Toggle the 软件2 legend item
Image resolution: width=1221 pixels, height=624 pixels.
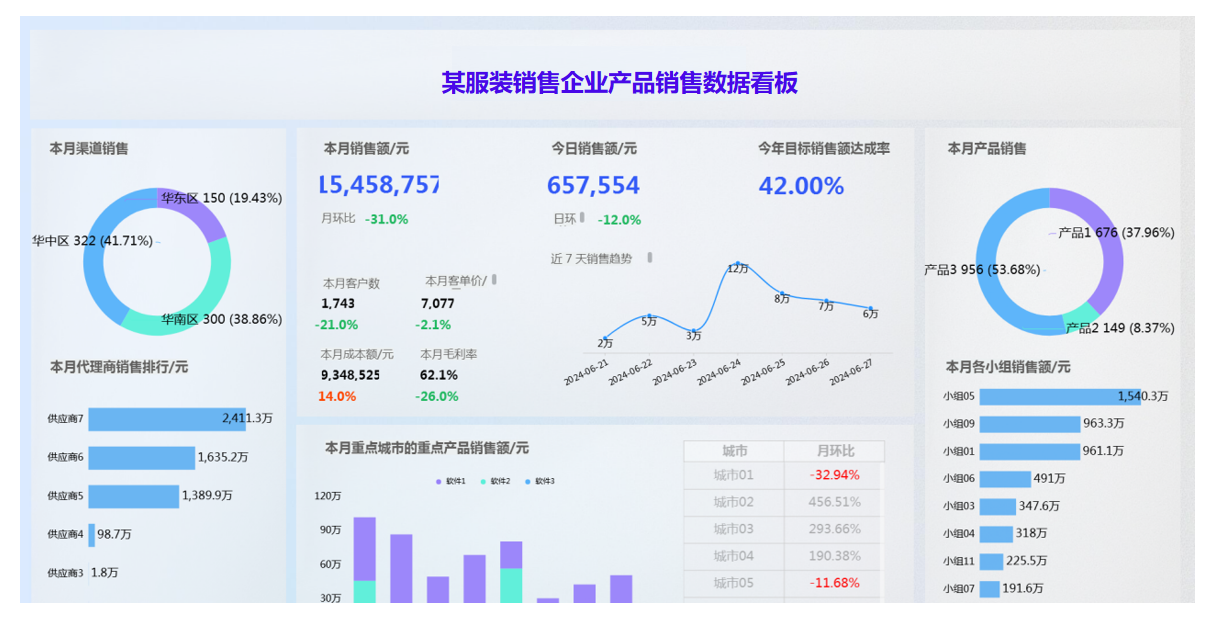(496, 482)
